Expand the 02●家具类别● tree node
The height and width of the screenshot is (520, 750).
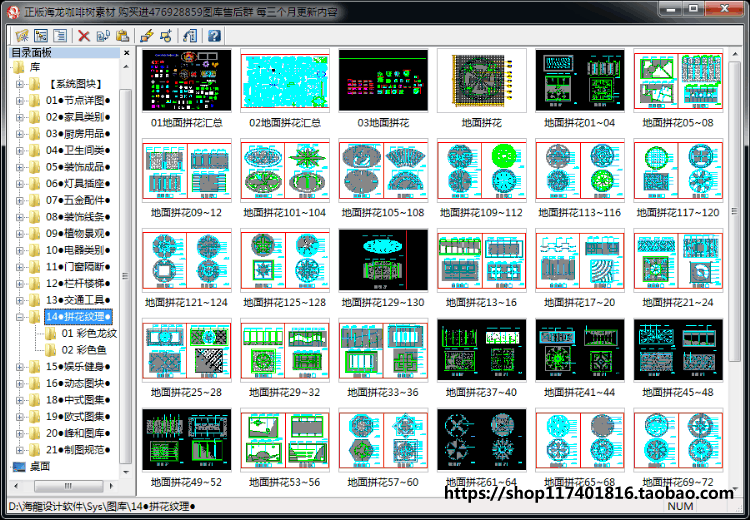click(20, 117)
